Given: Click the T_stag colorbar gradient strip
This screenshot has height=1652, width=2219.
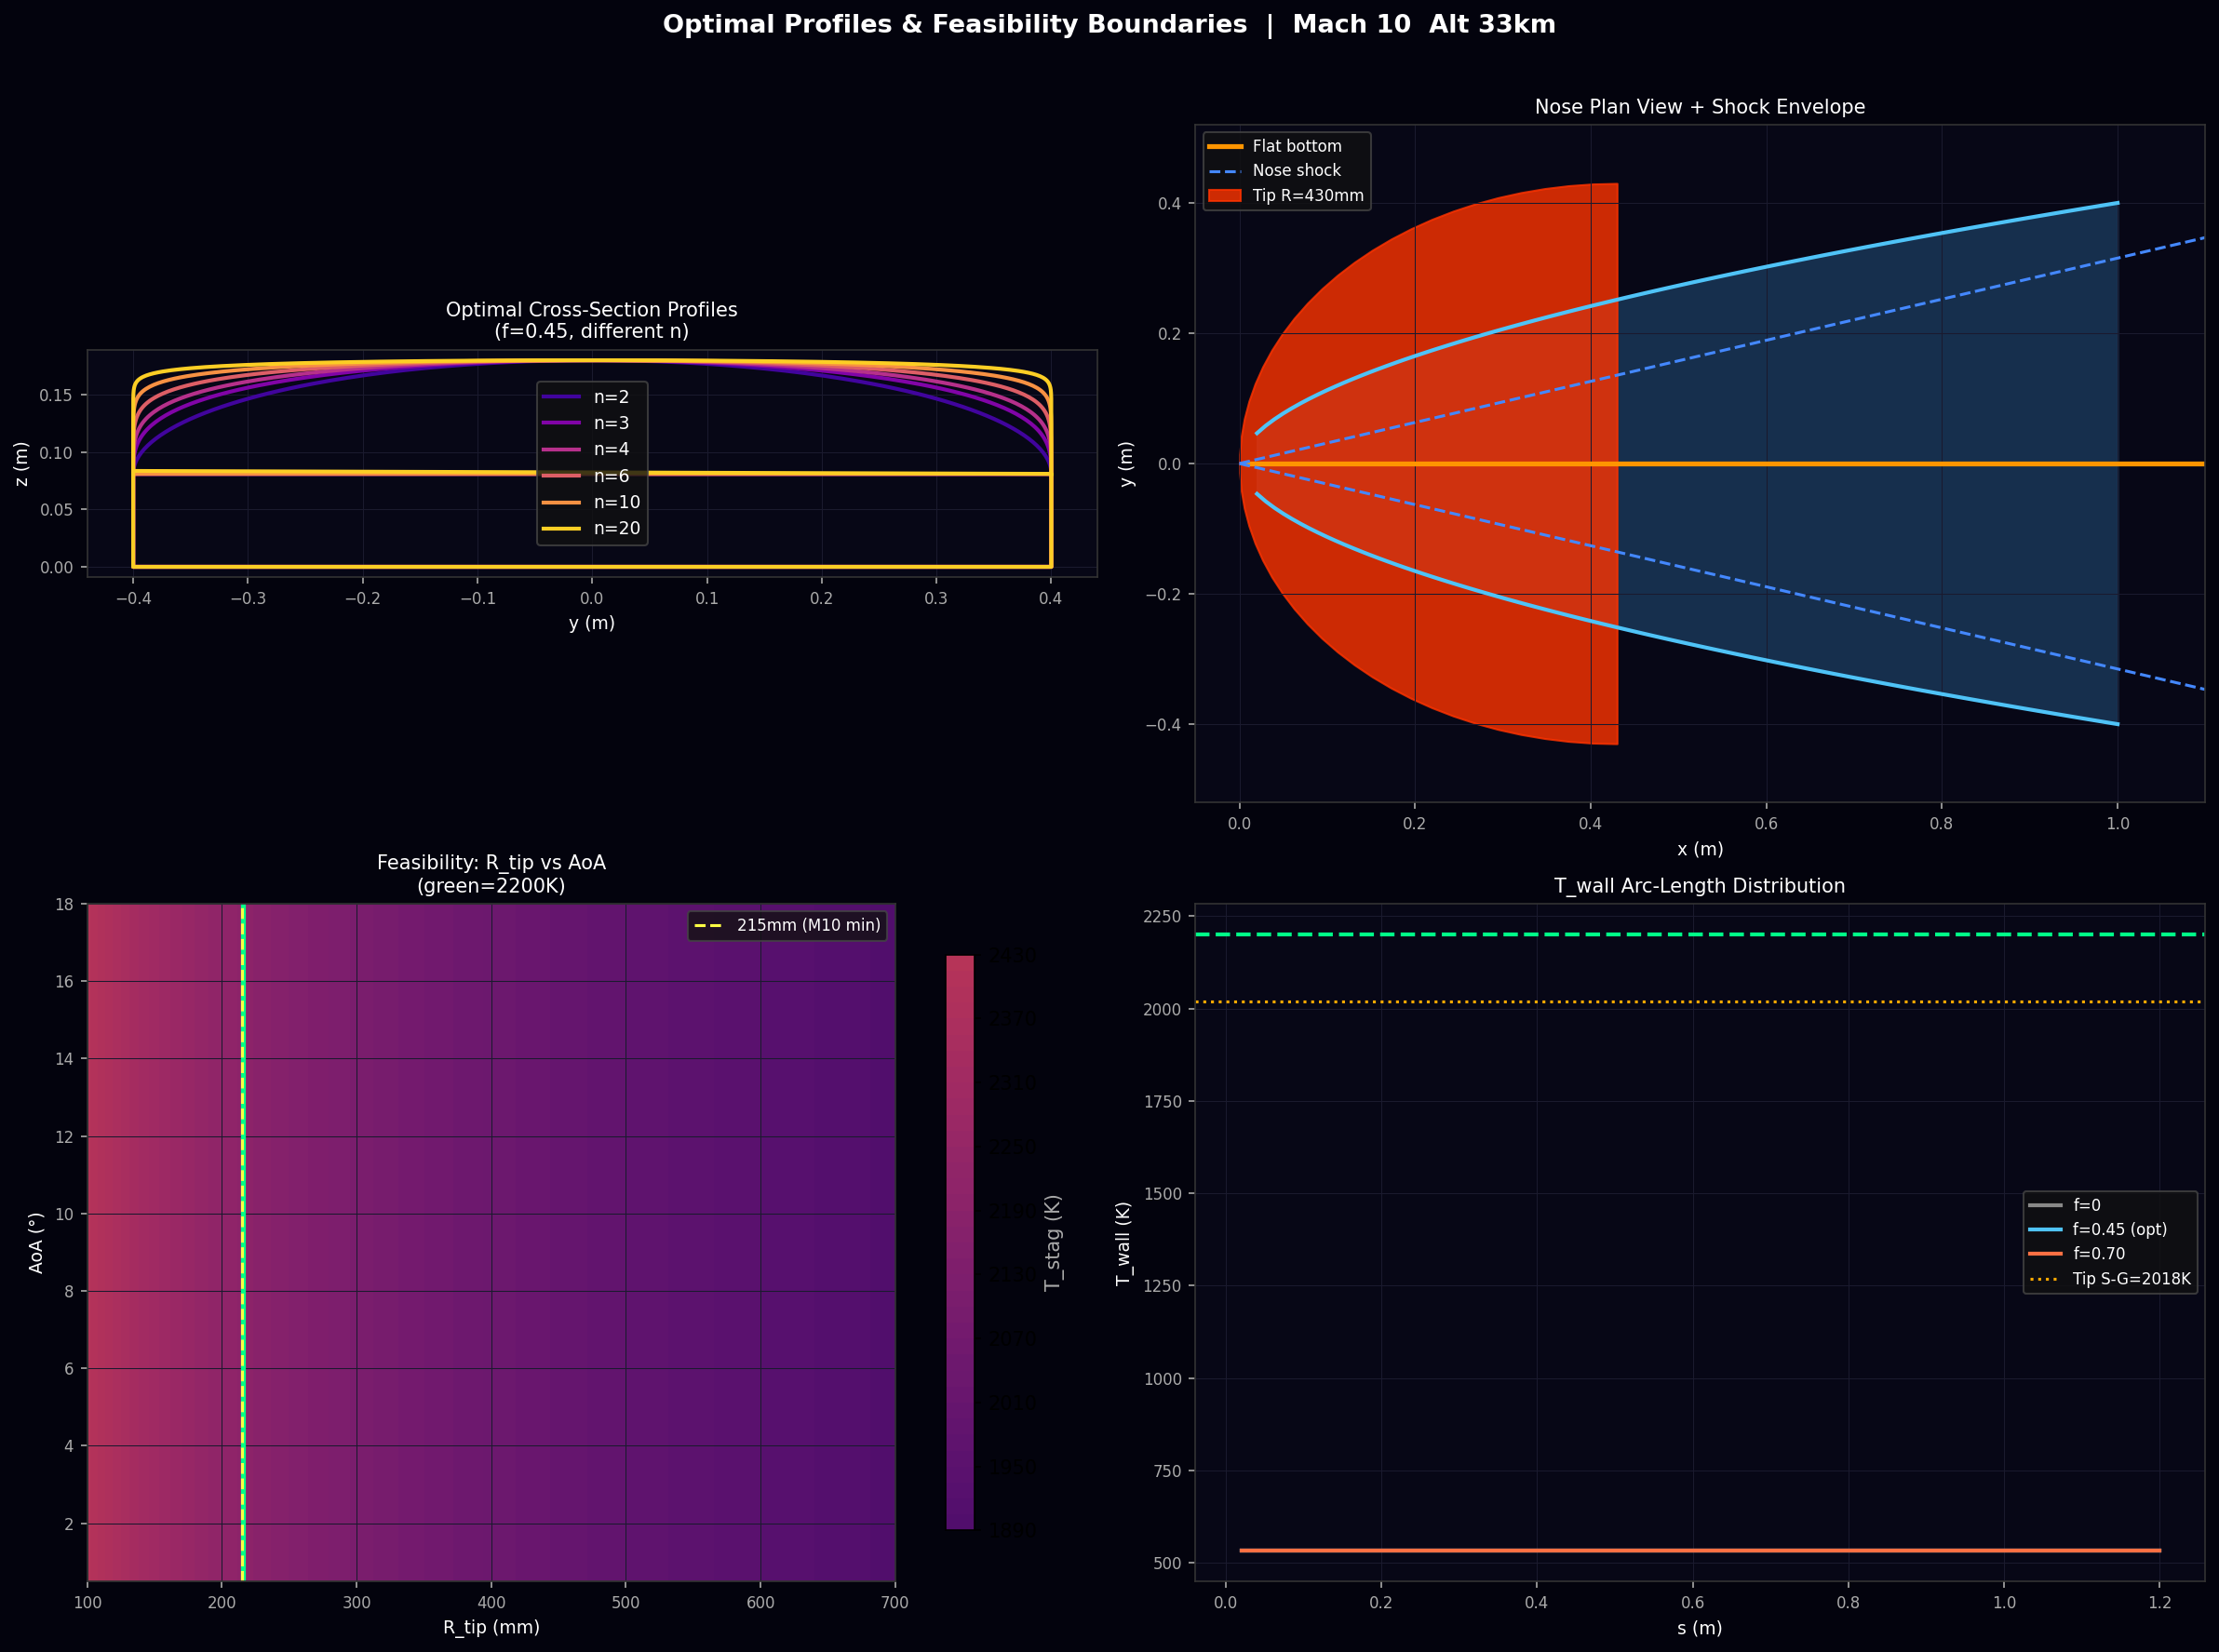Looking at the screenshot, I should pos(960,1242).
